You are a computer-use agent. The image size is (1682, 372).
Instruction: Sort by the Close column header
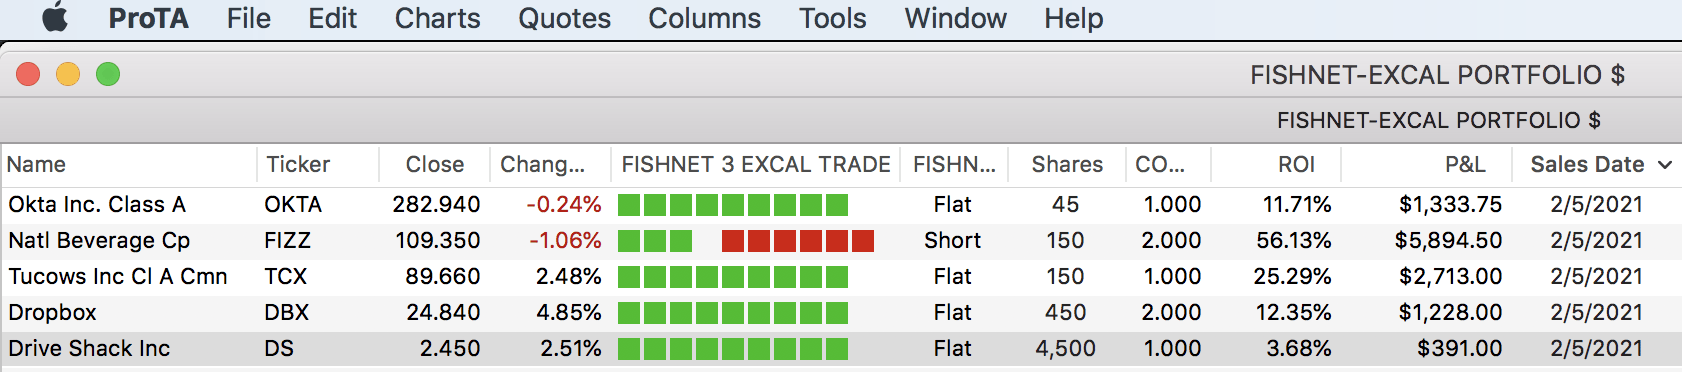pyautogui.click(x=435, y=164)
